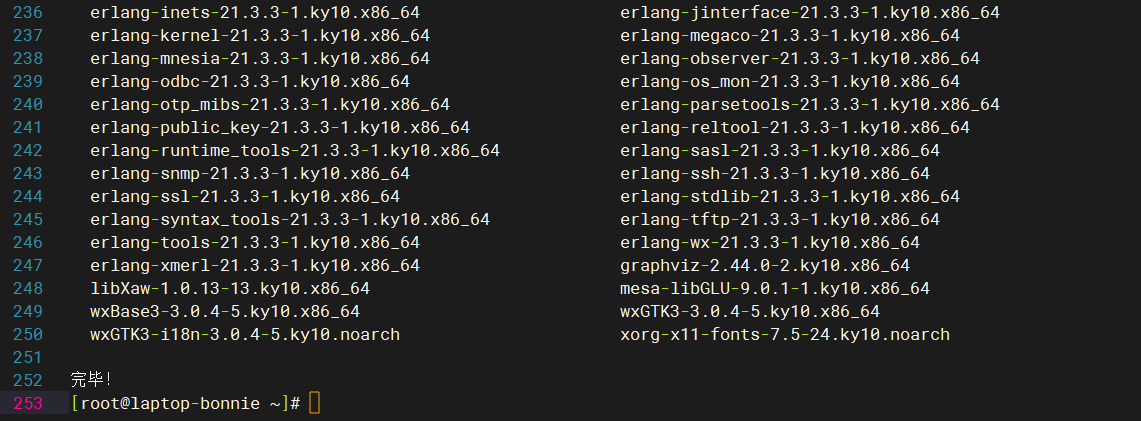This screenshot has width=1141, height=421.
Task: Click mesa-libGLU-9.0.1-1 package text
Action: click(x=775, y=289)
